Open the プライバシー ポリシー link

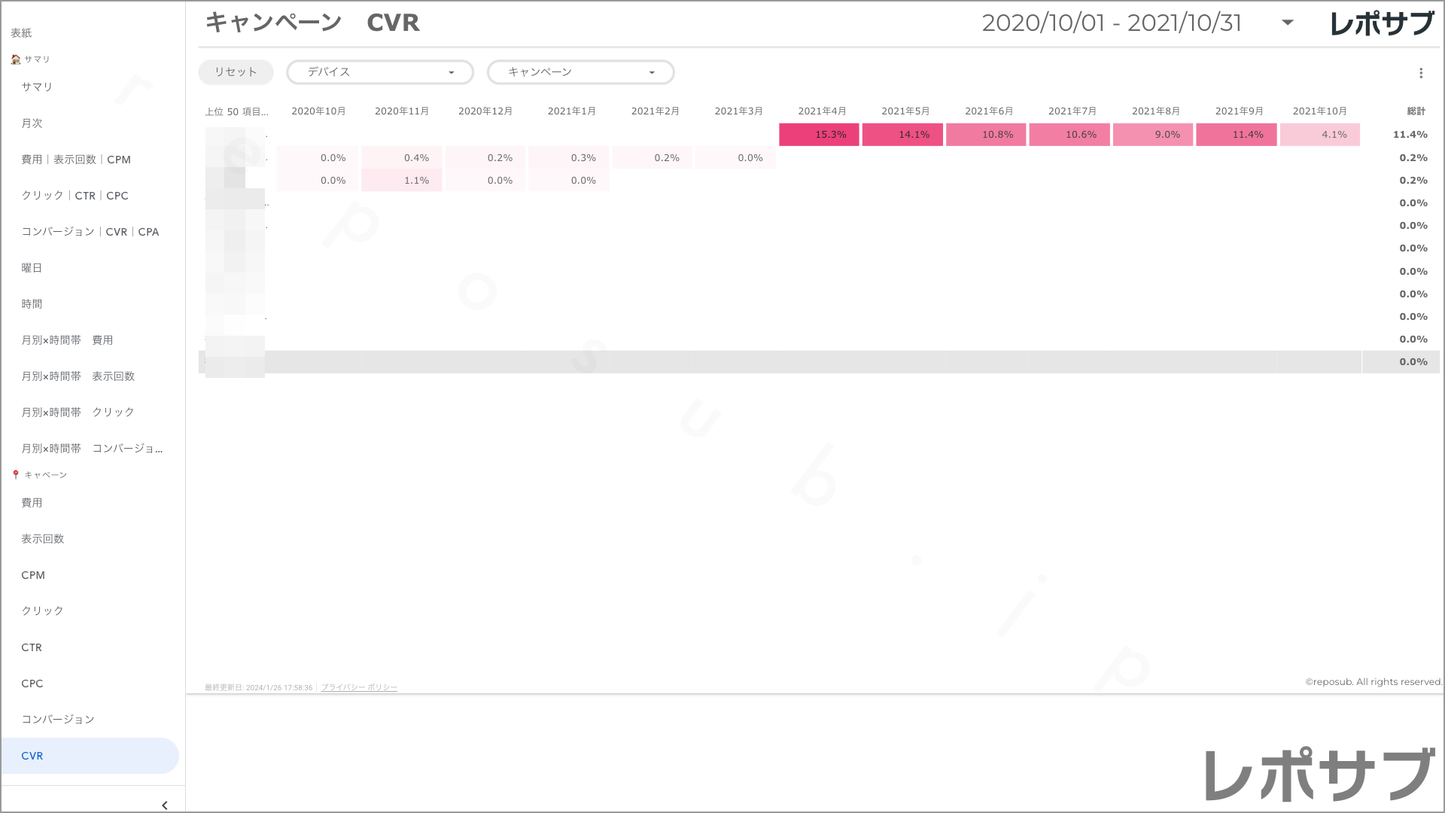[359, 688]
